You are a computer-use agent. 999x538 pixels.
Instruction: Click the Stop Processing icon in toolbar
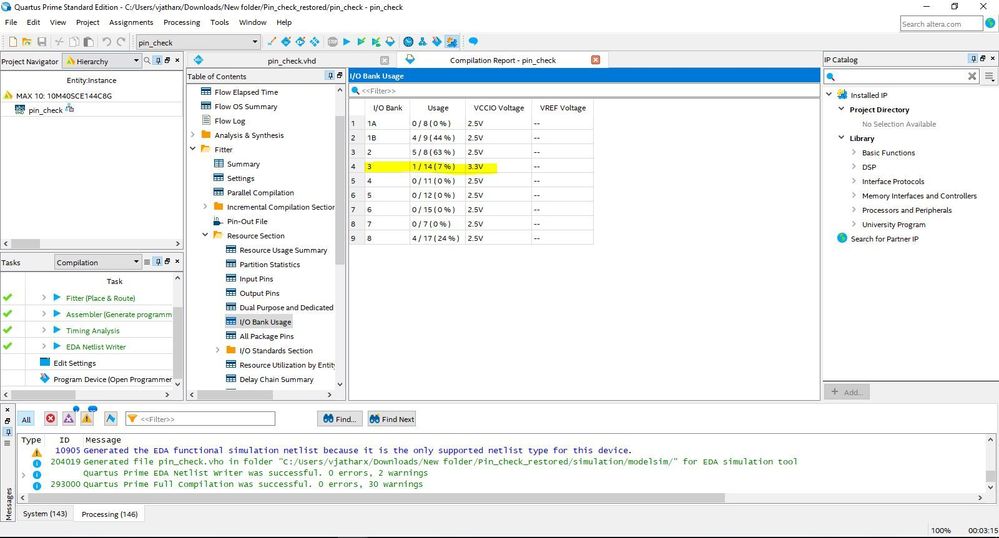point(331,42)
